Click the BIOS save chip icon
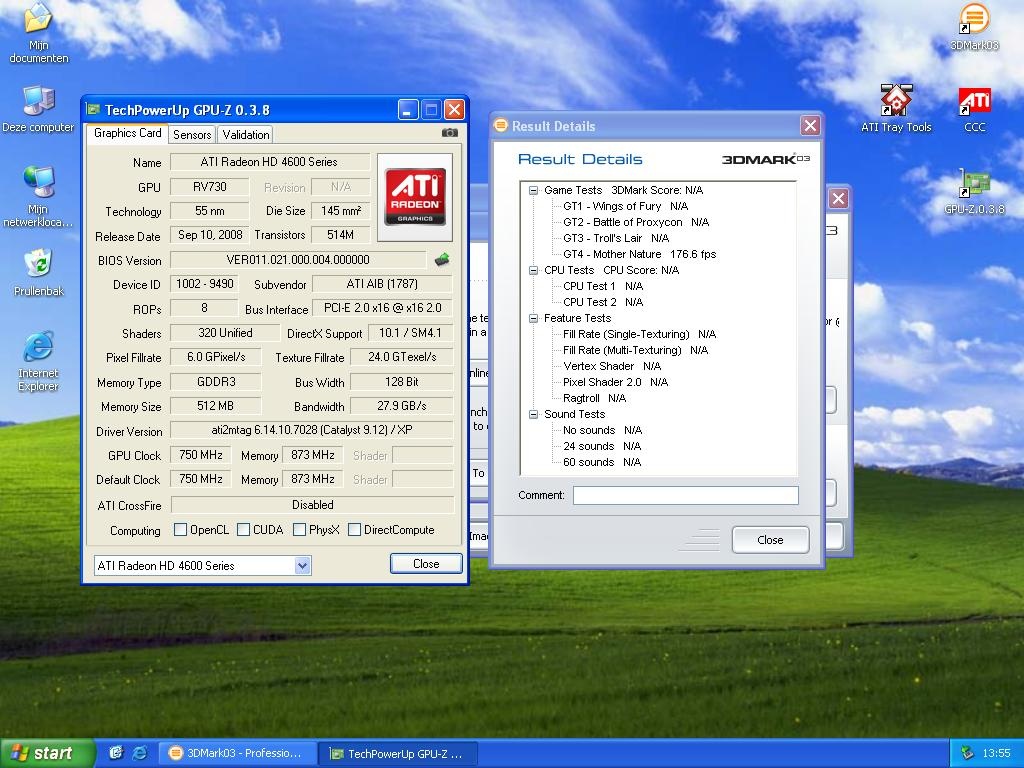The image size is (1024, 768). pos(441,260)
